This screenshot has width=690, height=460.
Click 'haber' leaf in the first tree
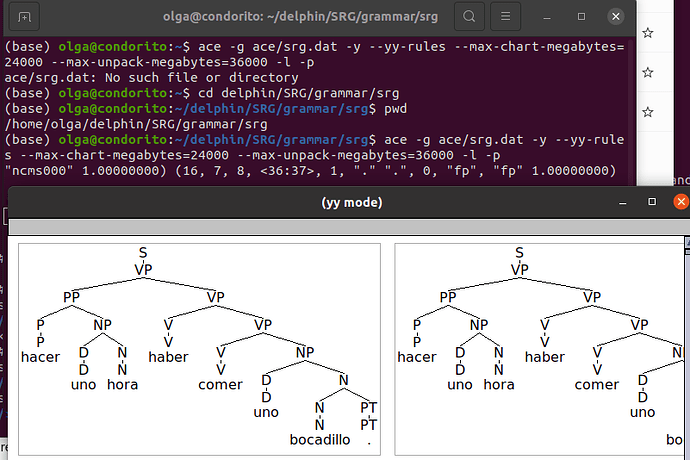click(x=168, y=357)
